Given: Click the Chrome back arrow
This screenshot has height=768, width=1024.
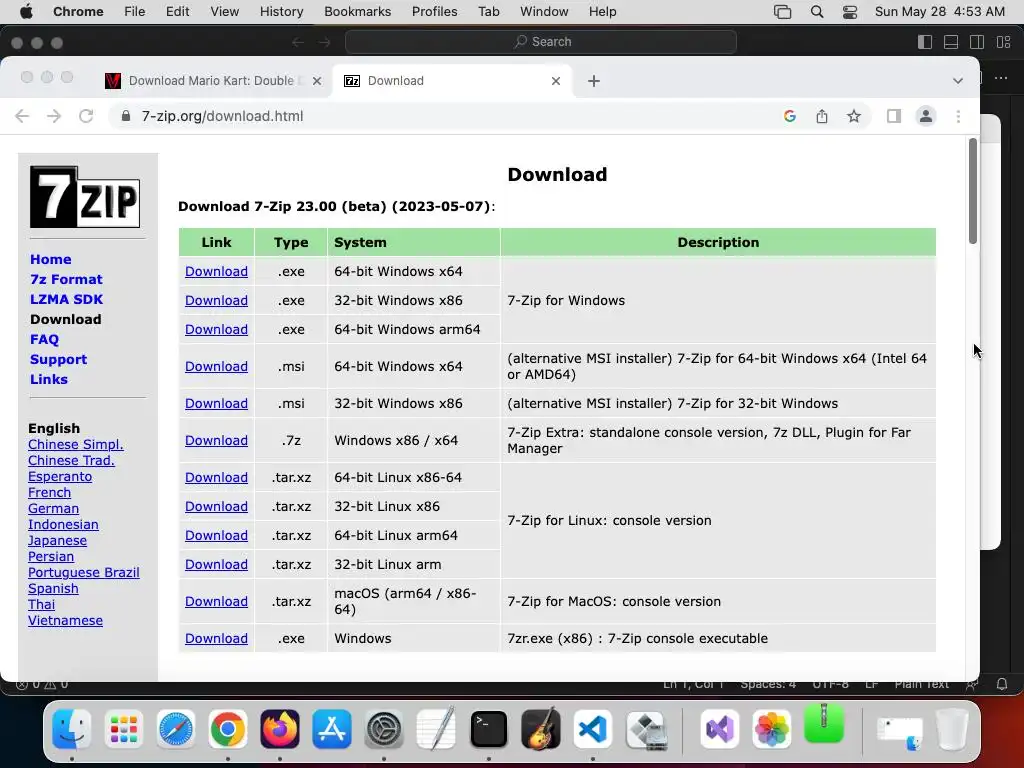Looking at the screenshot, I should tap(22, 116).
